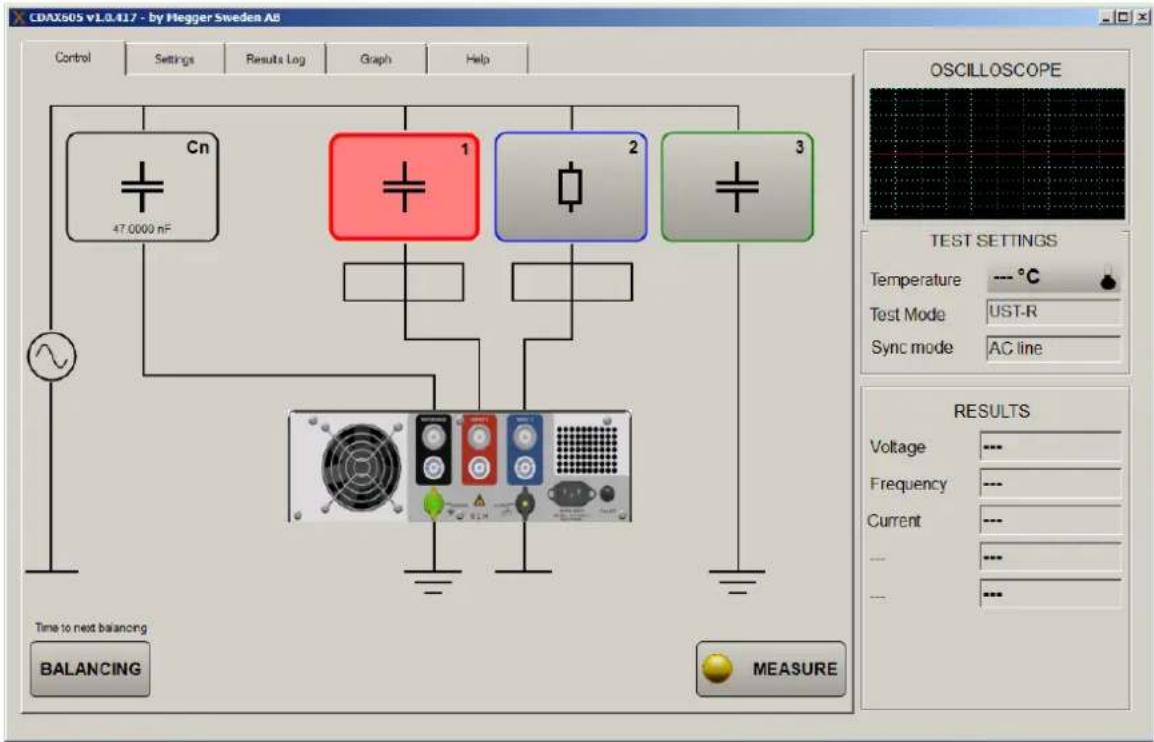The width and height of the screenshot is (1154, 742).
Task: Select green capacitor channel 3
Action: [x=737, y=187]
